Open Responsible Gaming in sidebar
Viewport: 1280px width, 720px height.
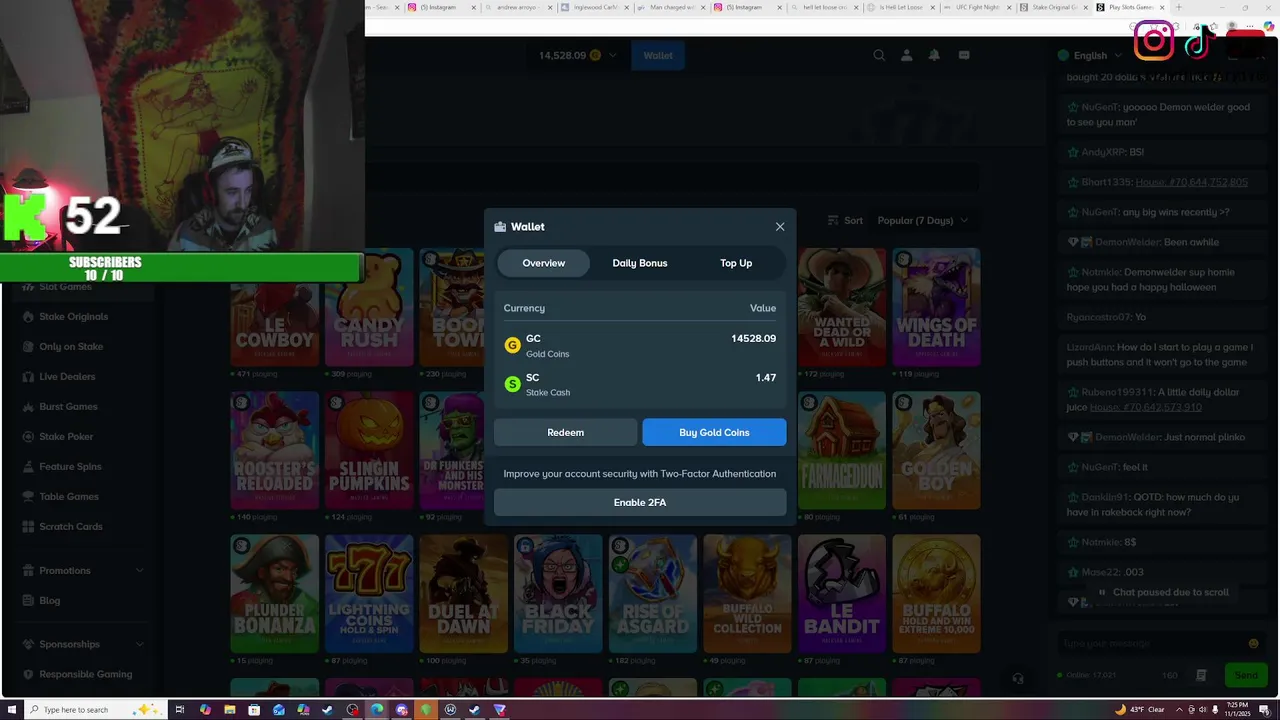(85, 675)
